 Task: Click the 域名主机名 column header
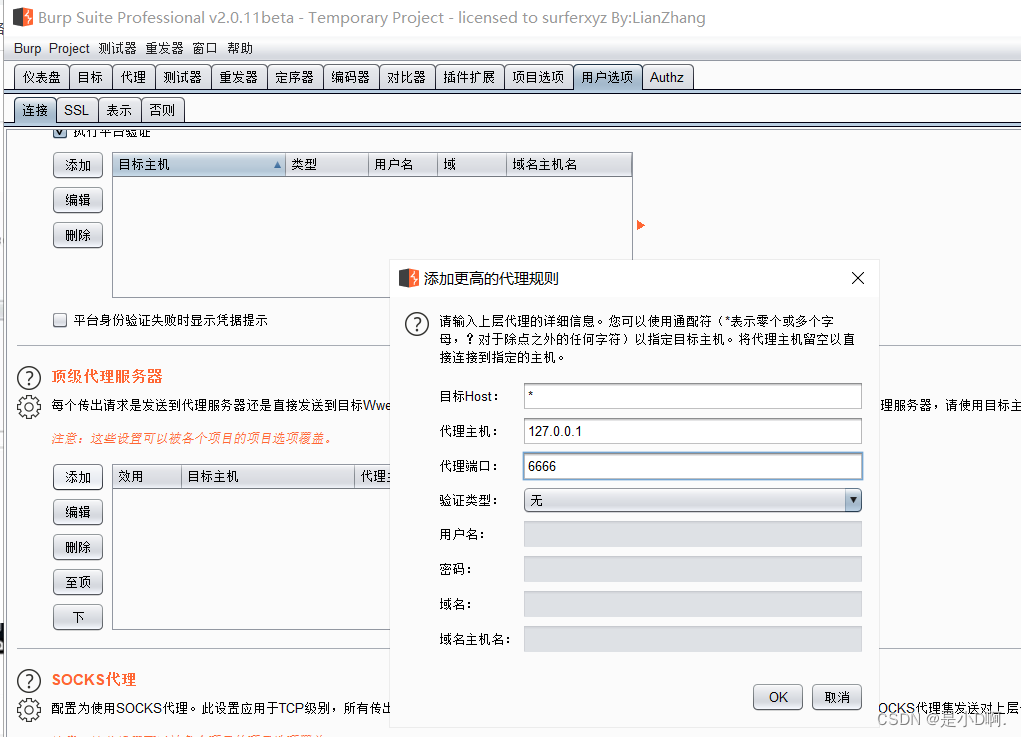pos(569,165)
